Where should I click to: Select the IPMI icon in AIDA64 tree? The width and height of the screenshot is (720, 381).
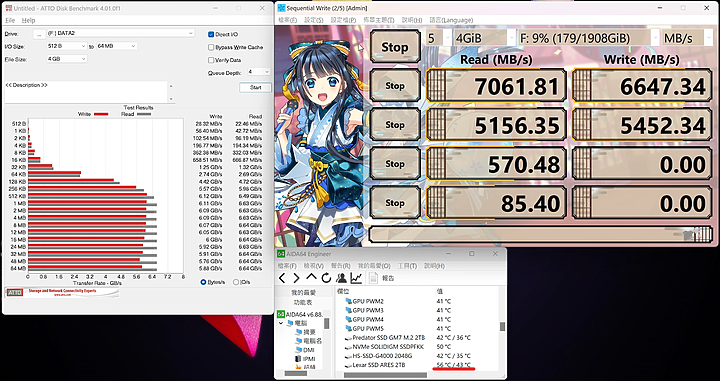(x=299, y=359)
